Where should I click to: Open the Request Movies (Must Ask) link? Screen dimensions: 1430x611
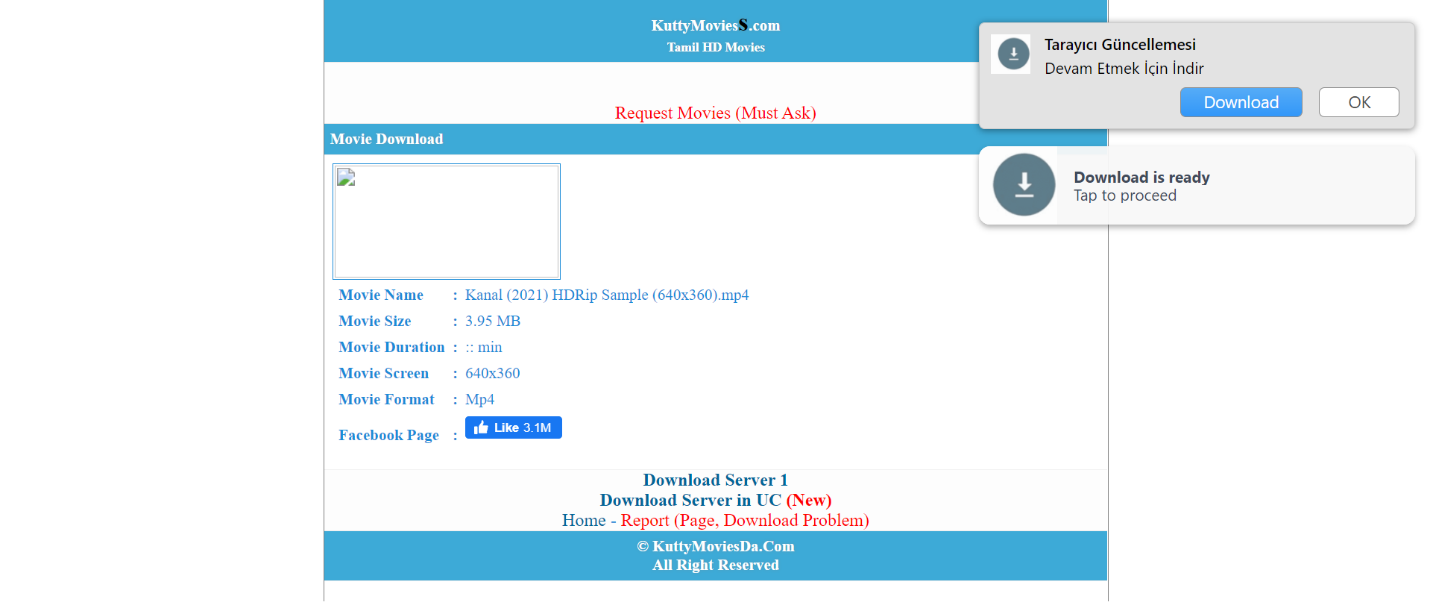click(x=715, y=113)
